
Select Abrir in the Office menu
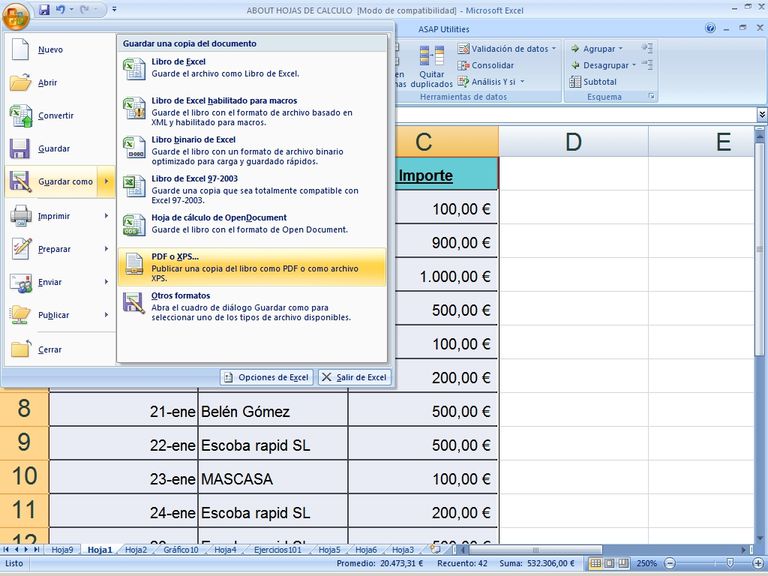pos(60,82)
